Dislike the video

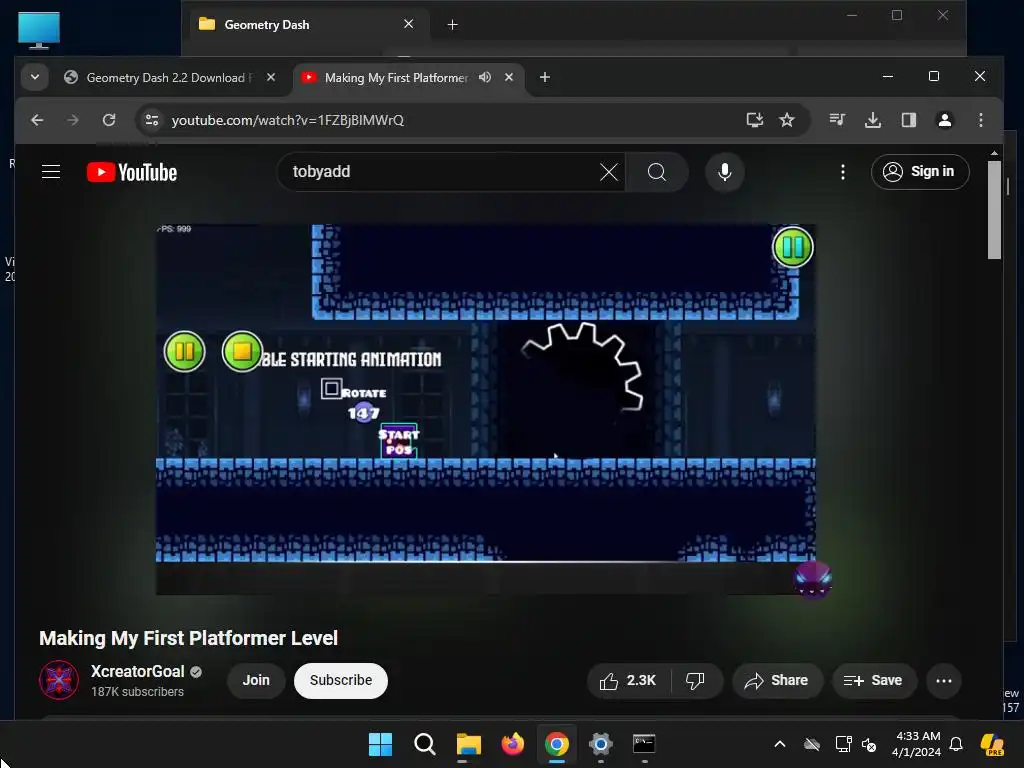(696, 680)
